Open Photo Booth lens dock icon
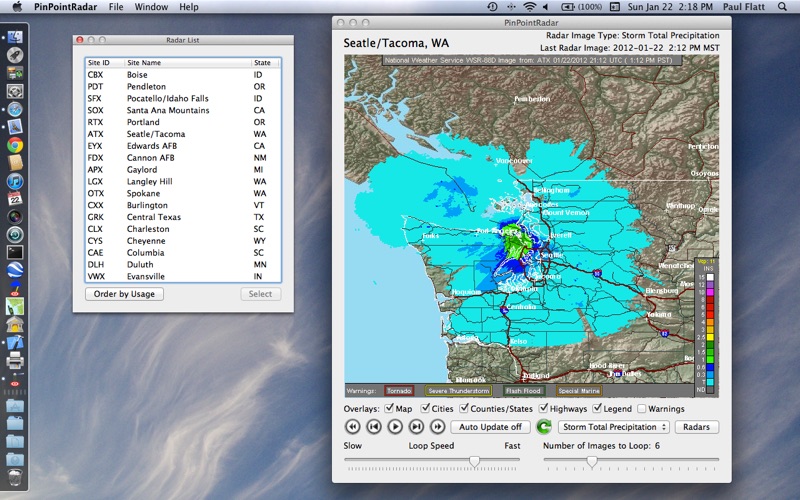This screenshot has width=800, height=500. click(x=15, y=217)
